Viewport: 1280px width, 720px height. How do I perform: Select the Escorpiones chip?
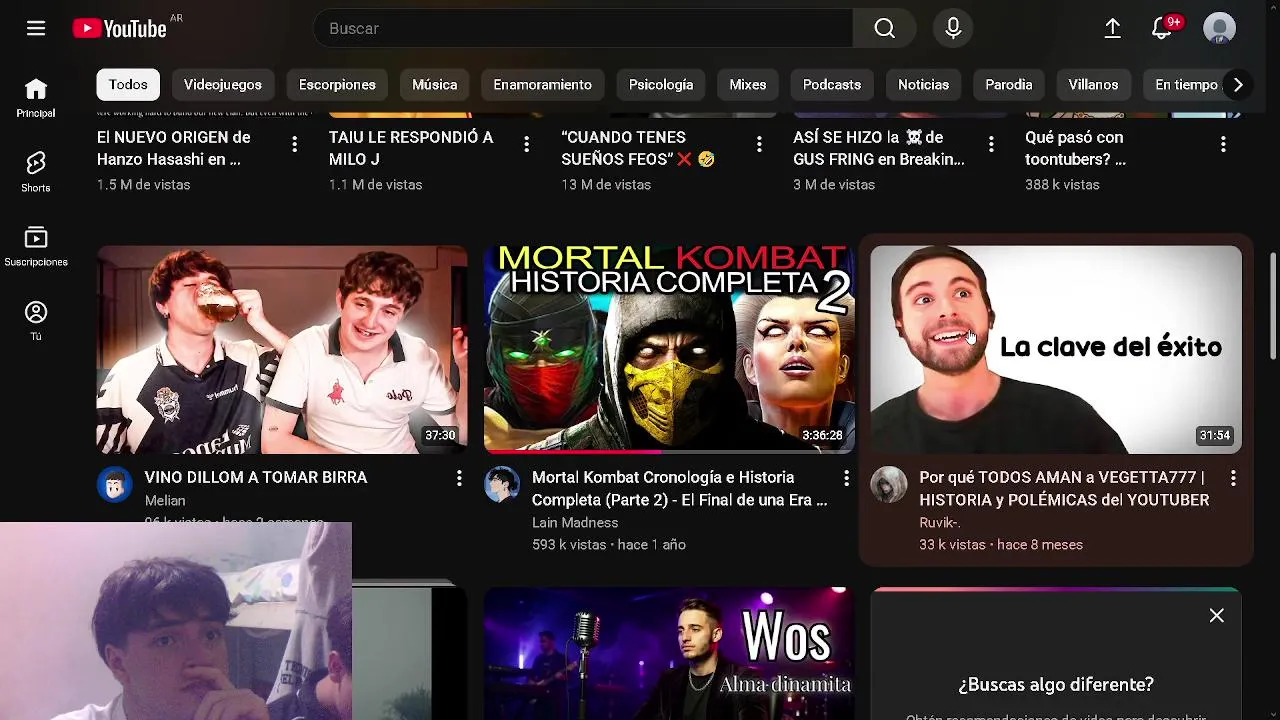click(337, 85)
